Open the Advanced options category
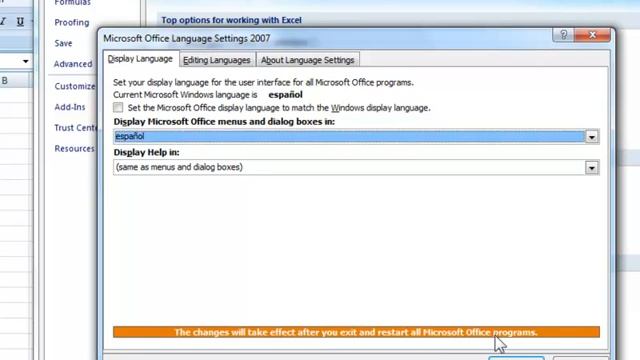Viewport: 640px width, 360px height. (73, 64)
